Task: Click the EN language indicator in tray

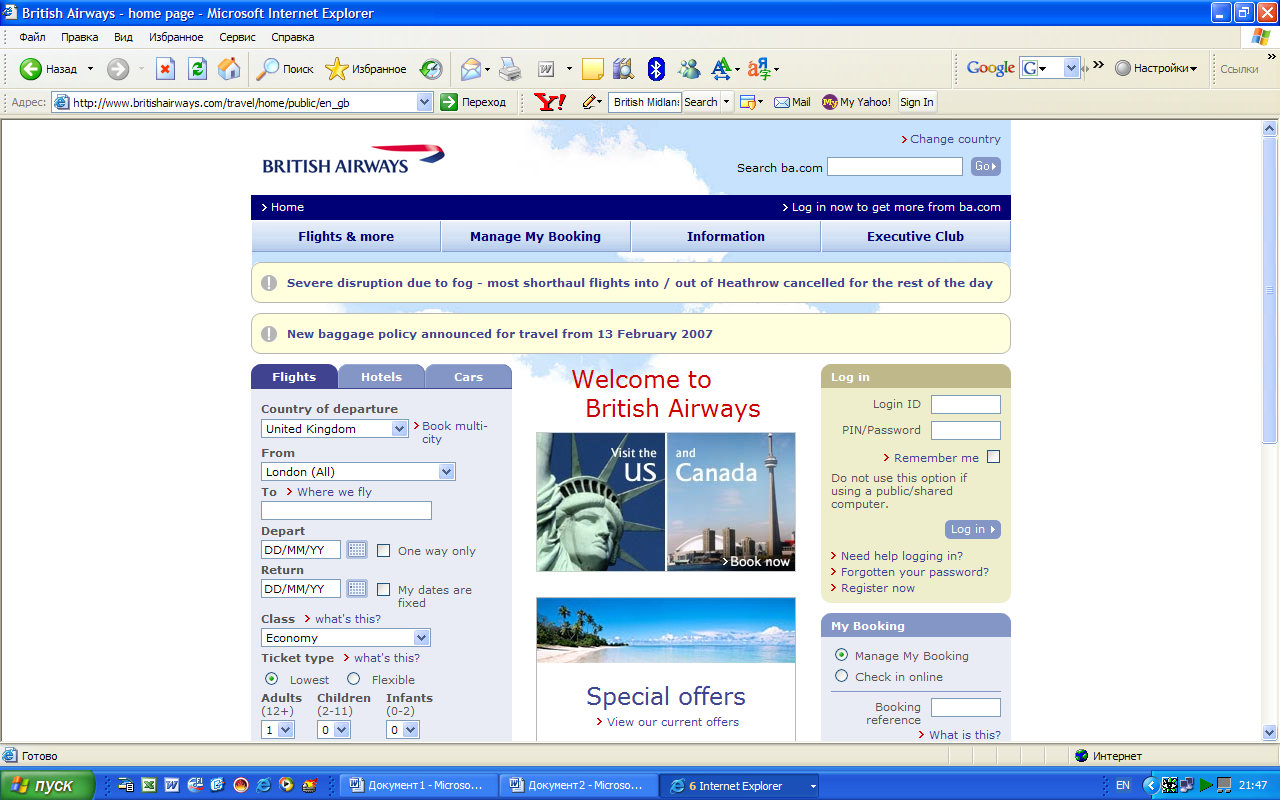Action: (1122, 785)
